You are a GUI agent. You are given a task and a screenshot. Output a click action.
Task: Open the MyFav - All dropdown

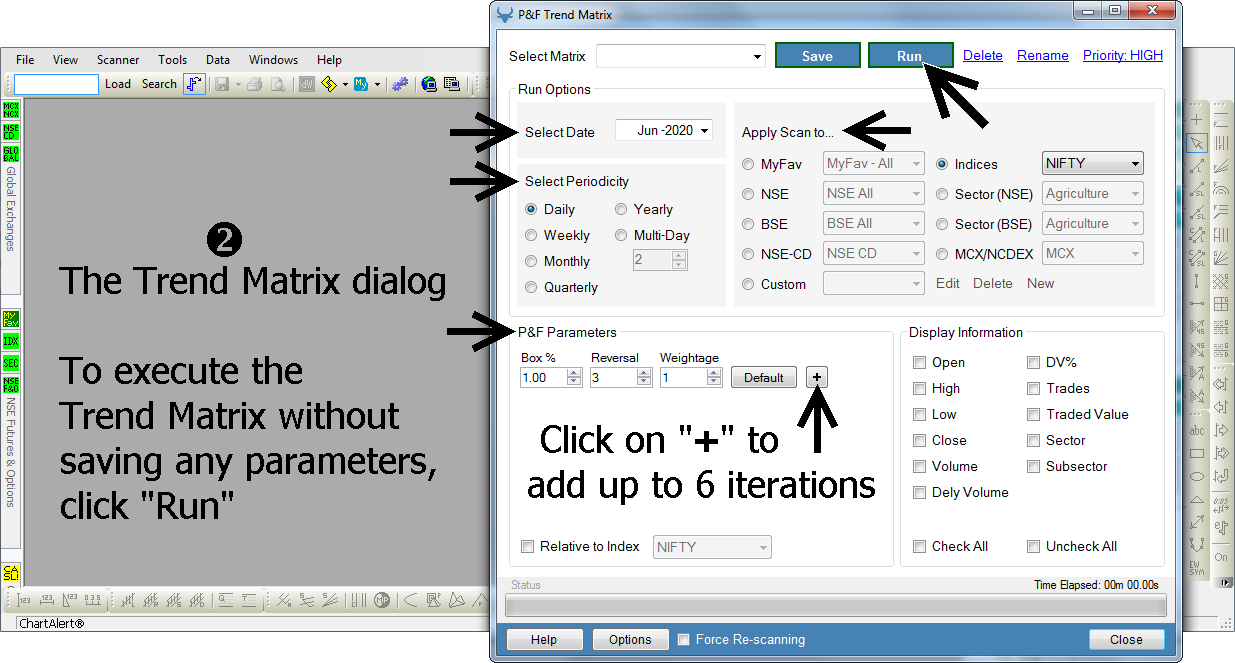point(874,163)
